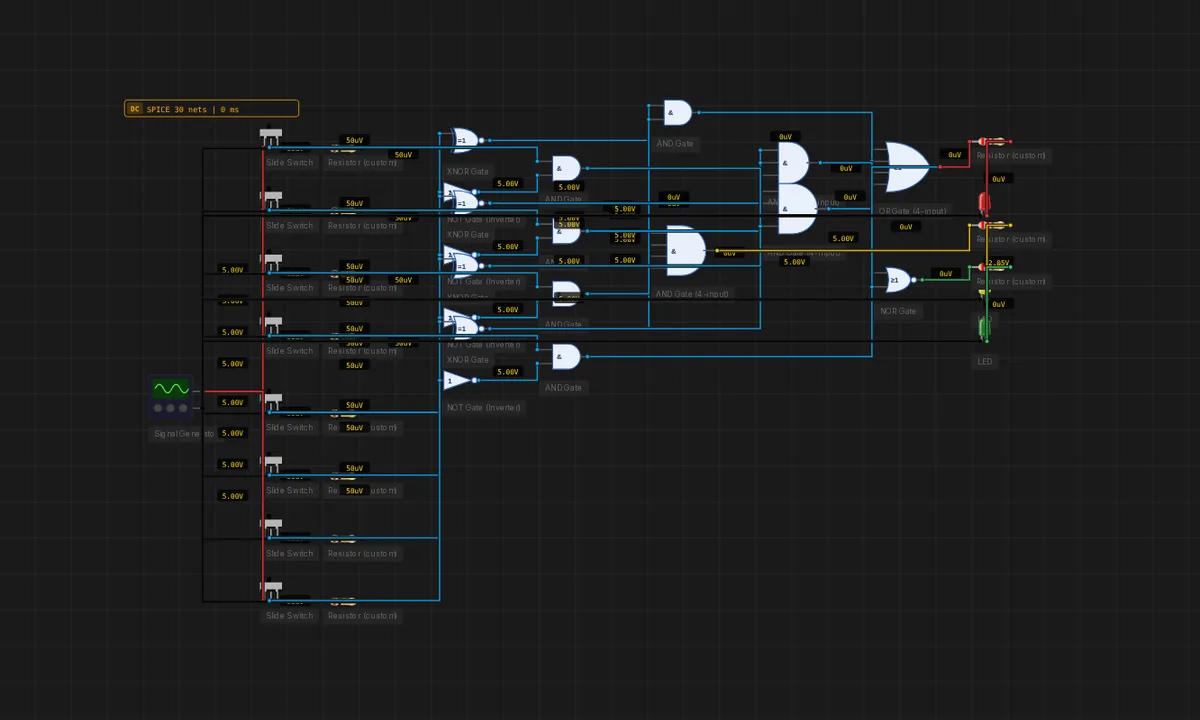Viewport: 1200px width, 720px height.
Task: Click the AND gate with the yellow output wire
Action: pos(686,250)
